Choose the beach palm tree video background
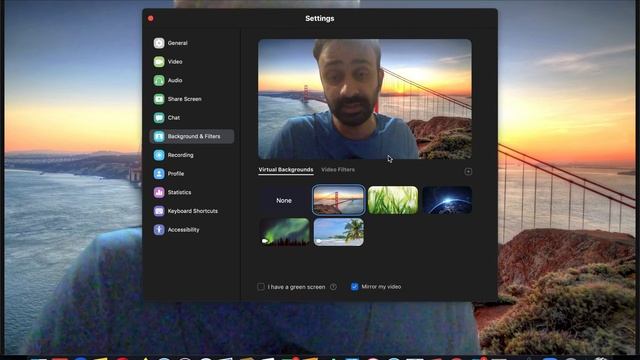The height and width of the screenshot is (360, 640). (338, 232)
